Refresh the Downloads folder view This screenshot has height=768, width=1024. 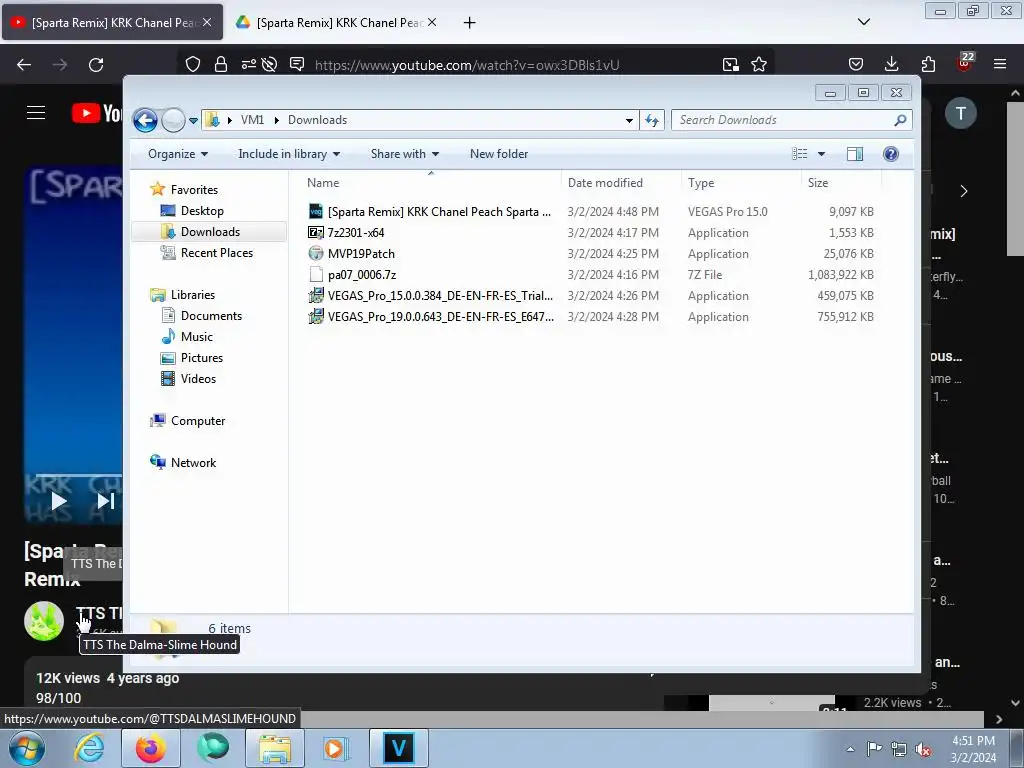652,120
